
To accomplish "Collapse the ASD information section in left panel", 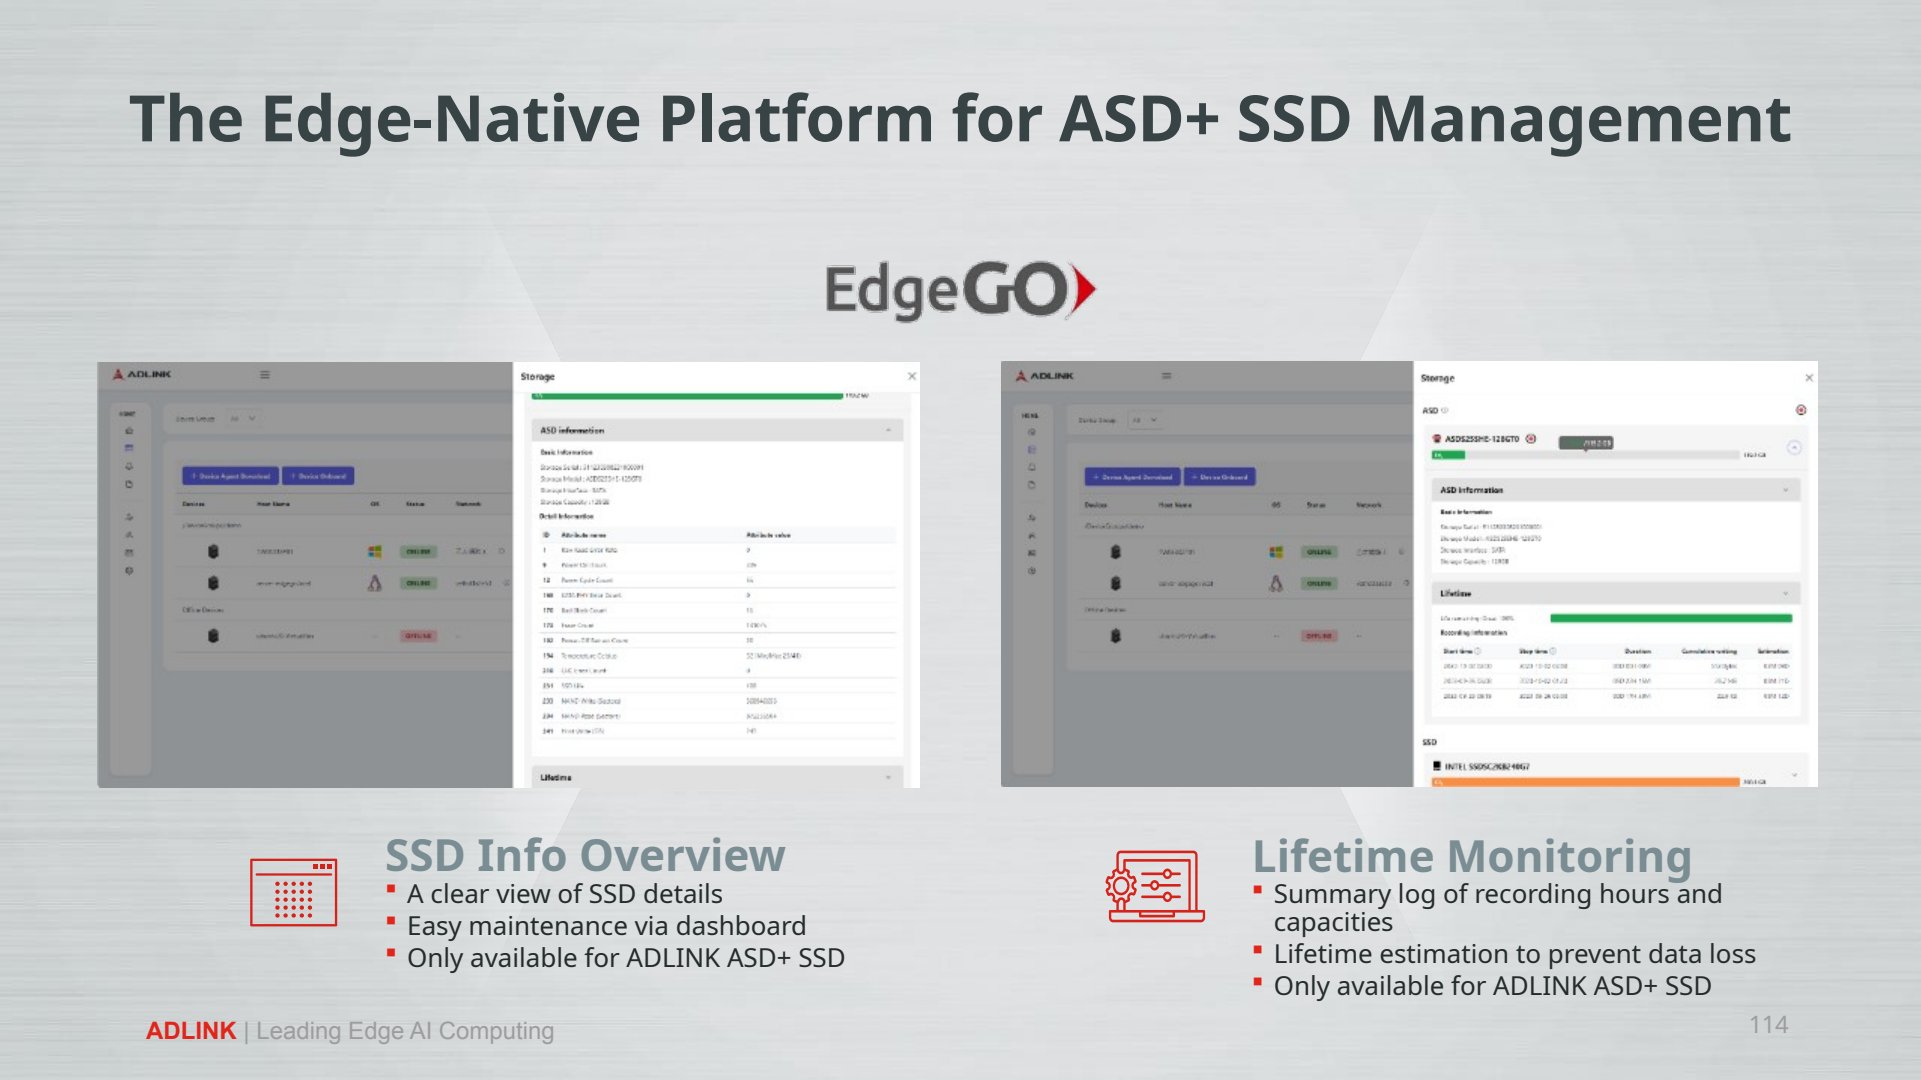I will pyautogui.click(x=888, y=430).
